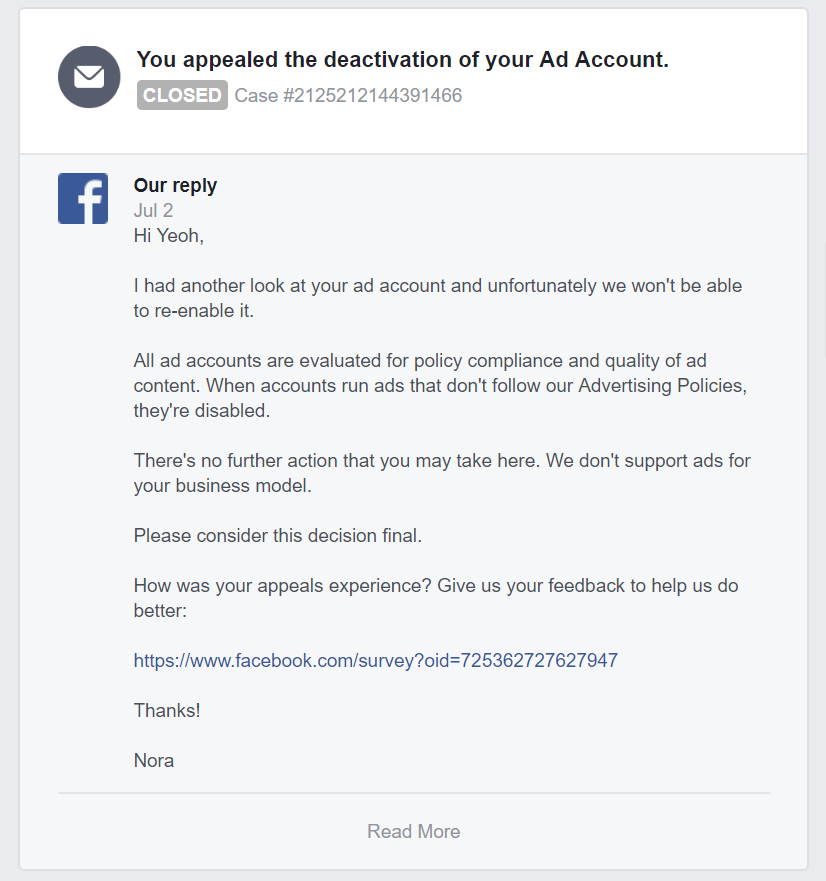
Task: Click the envelope message icon
Action: pos(89,77)
